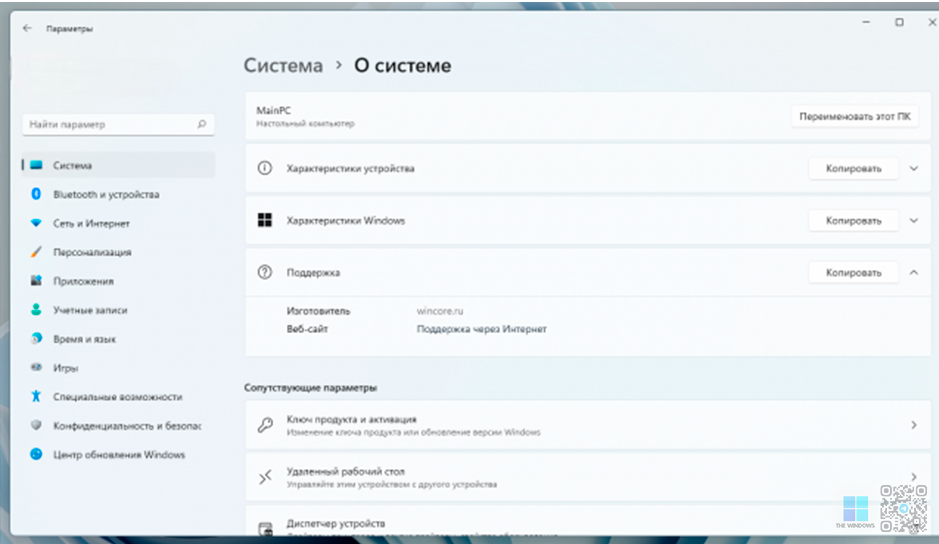Click the Изготовитель label
This screenshot has width=939, height=544.
click(x=318, y=311)
